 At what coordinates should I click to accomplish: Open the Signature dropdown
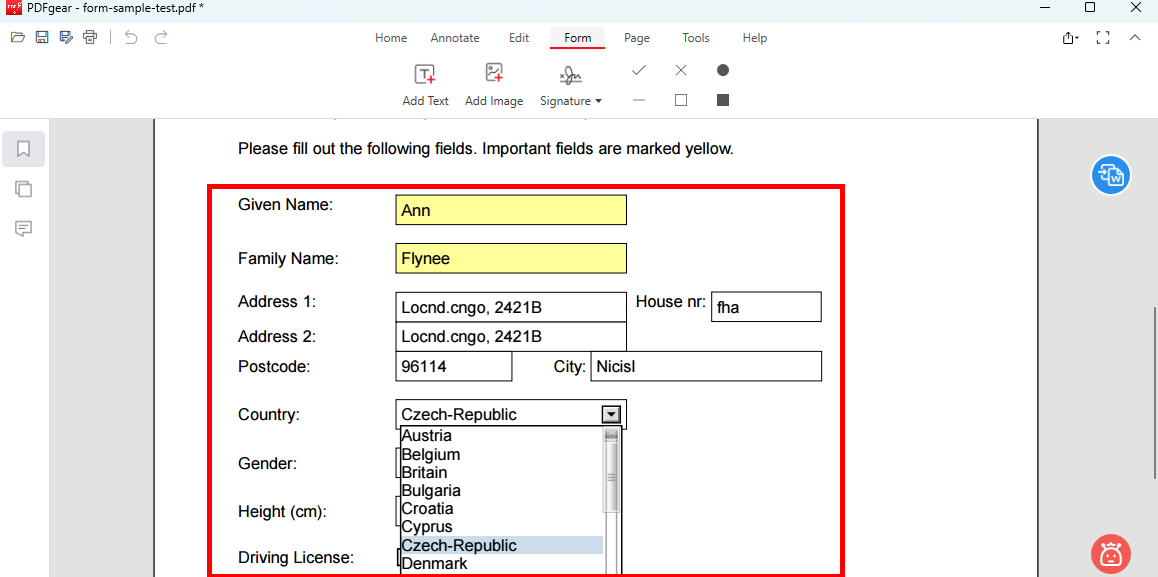click(571, 86)
